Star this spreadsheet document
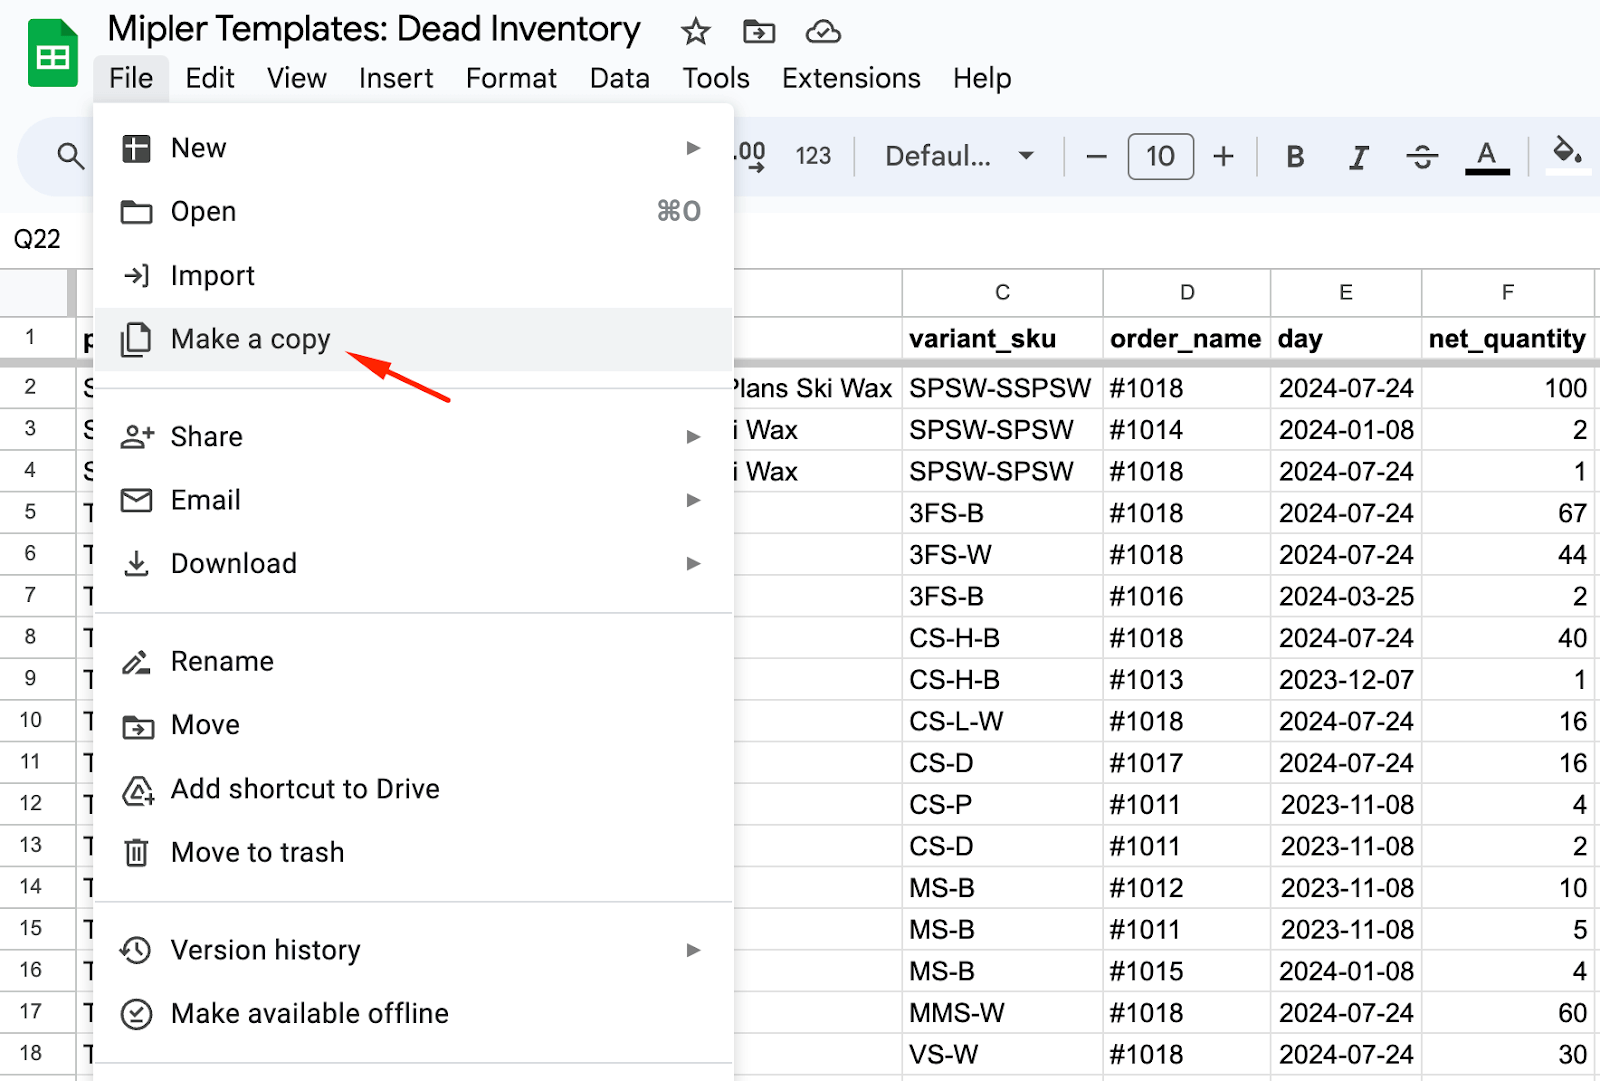The width and height of the screenshot is (1600, 1081). (x=695, y=32)
